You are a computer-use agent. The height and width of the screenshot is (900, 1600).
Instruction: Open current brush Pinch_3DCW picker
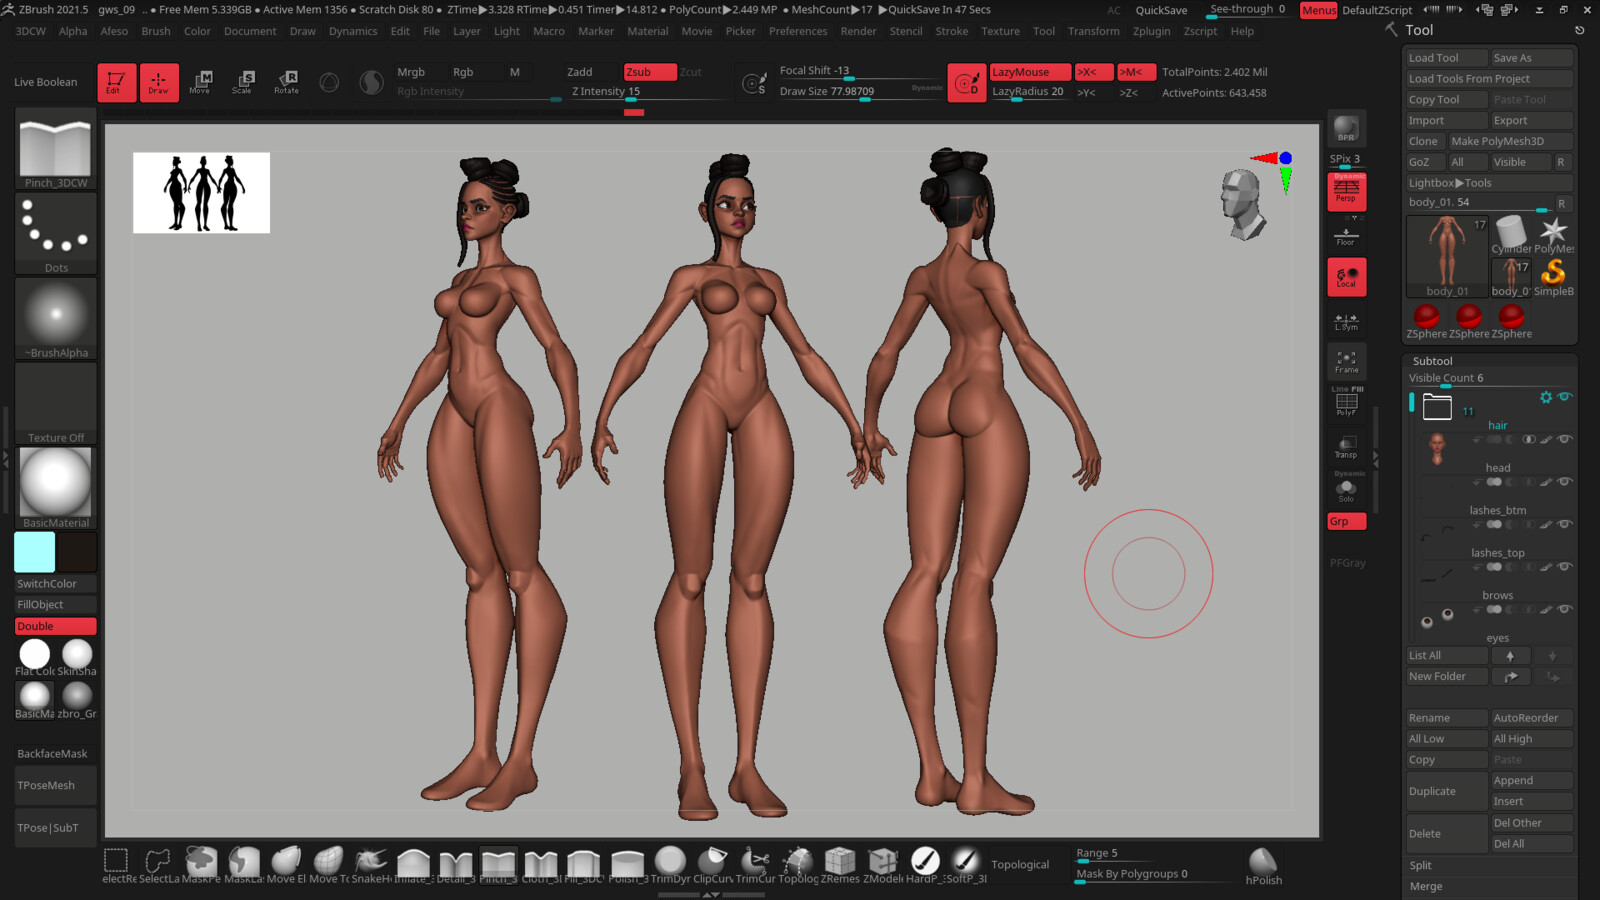coord(56,149)
